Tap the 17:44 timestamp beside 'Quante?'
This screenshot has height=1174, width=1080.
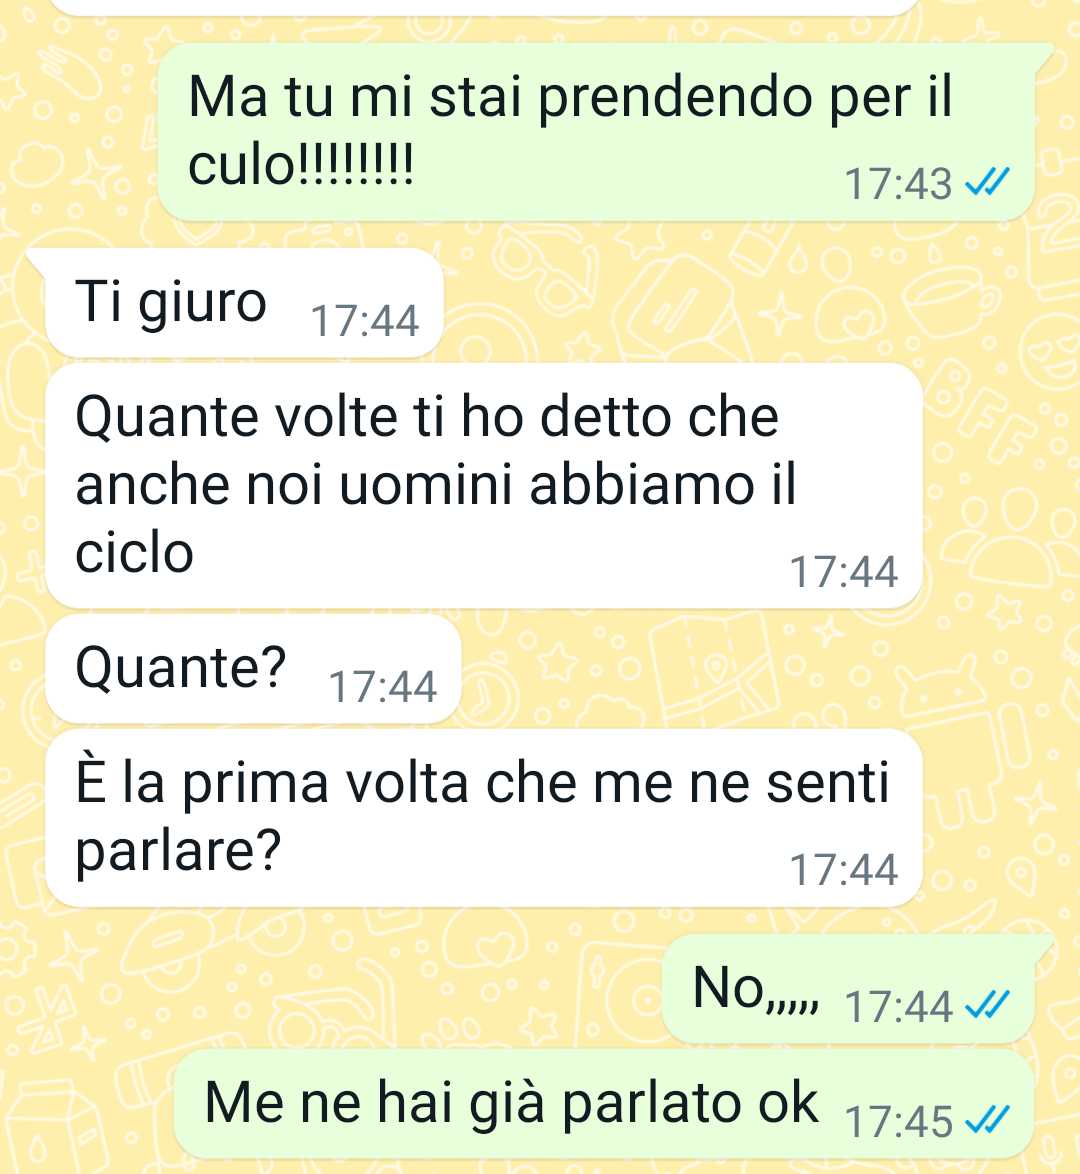pos(383,687)
